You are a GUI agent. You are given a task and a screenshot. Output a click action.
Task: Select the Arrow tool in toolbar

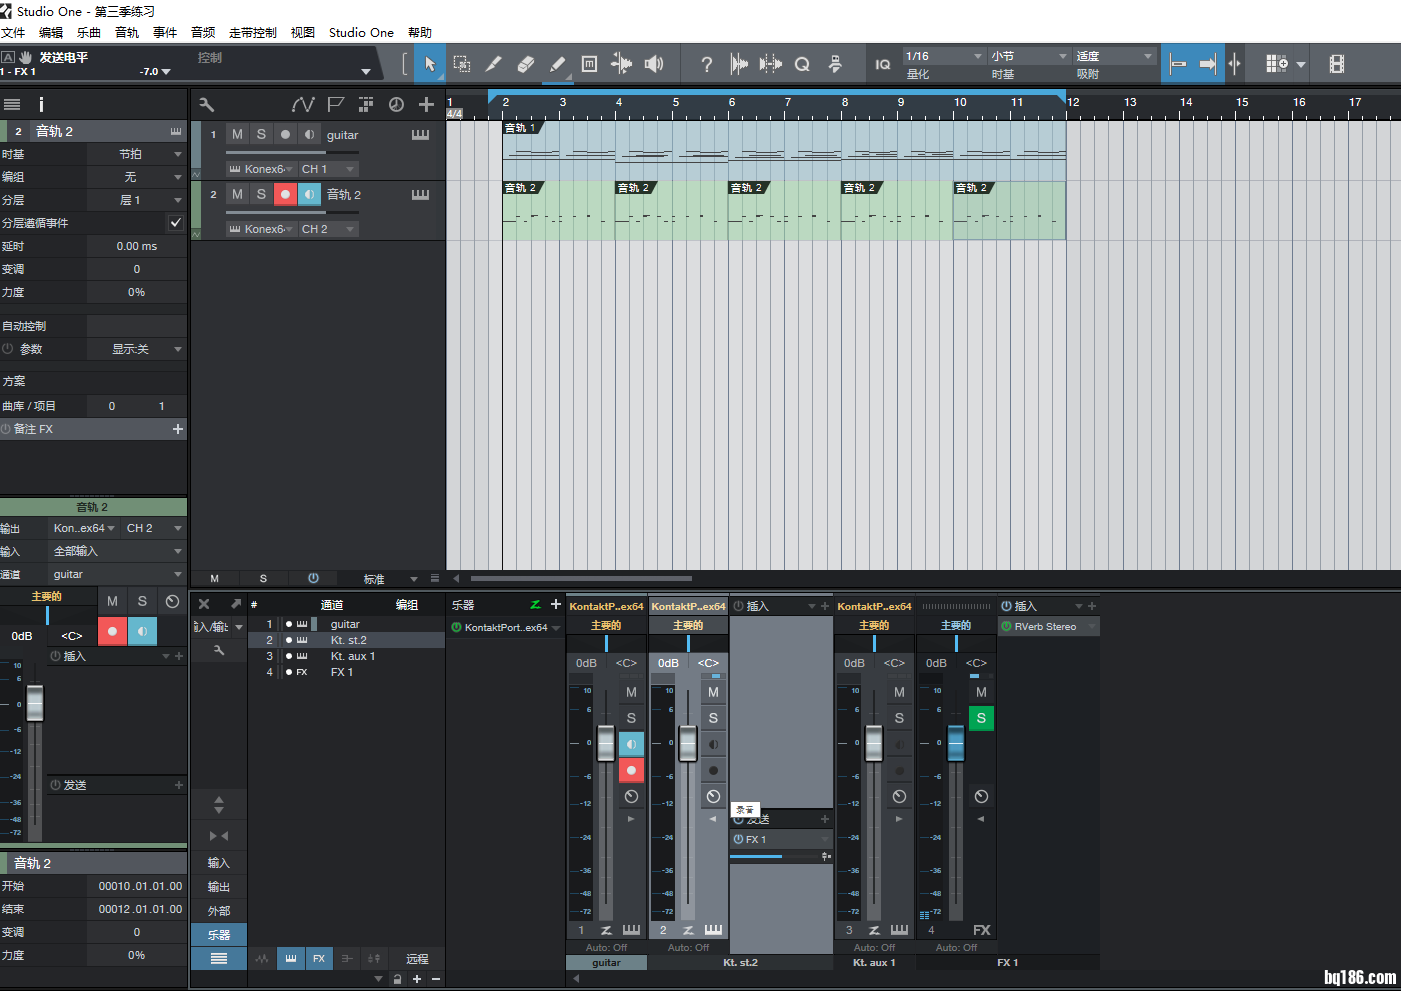click(430, 64)
